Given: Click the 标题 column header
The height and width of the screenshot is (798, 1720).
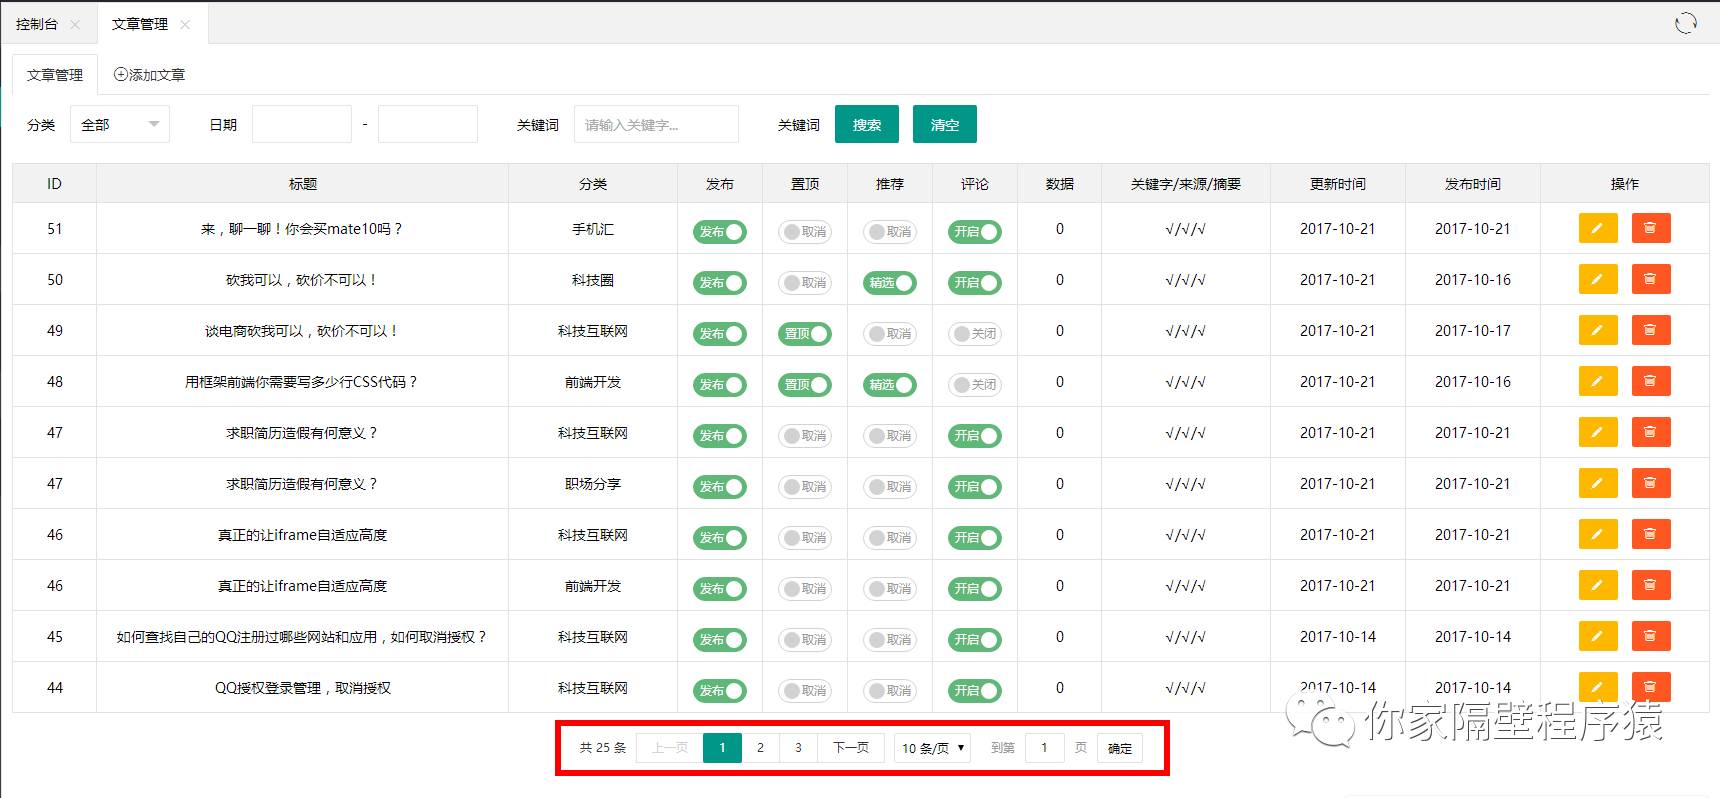Looking at the screenshot, I should click(303, 184).
